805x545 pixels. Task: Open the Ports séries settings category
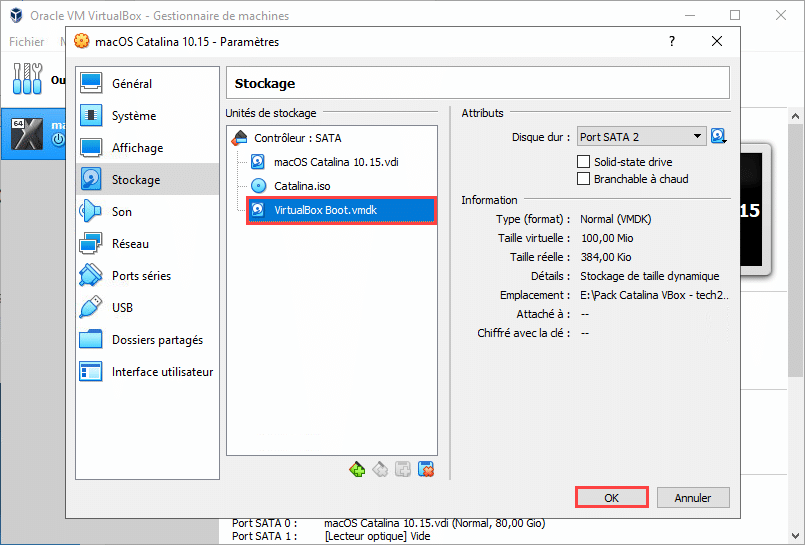(x=147, y=276)
